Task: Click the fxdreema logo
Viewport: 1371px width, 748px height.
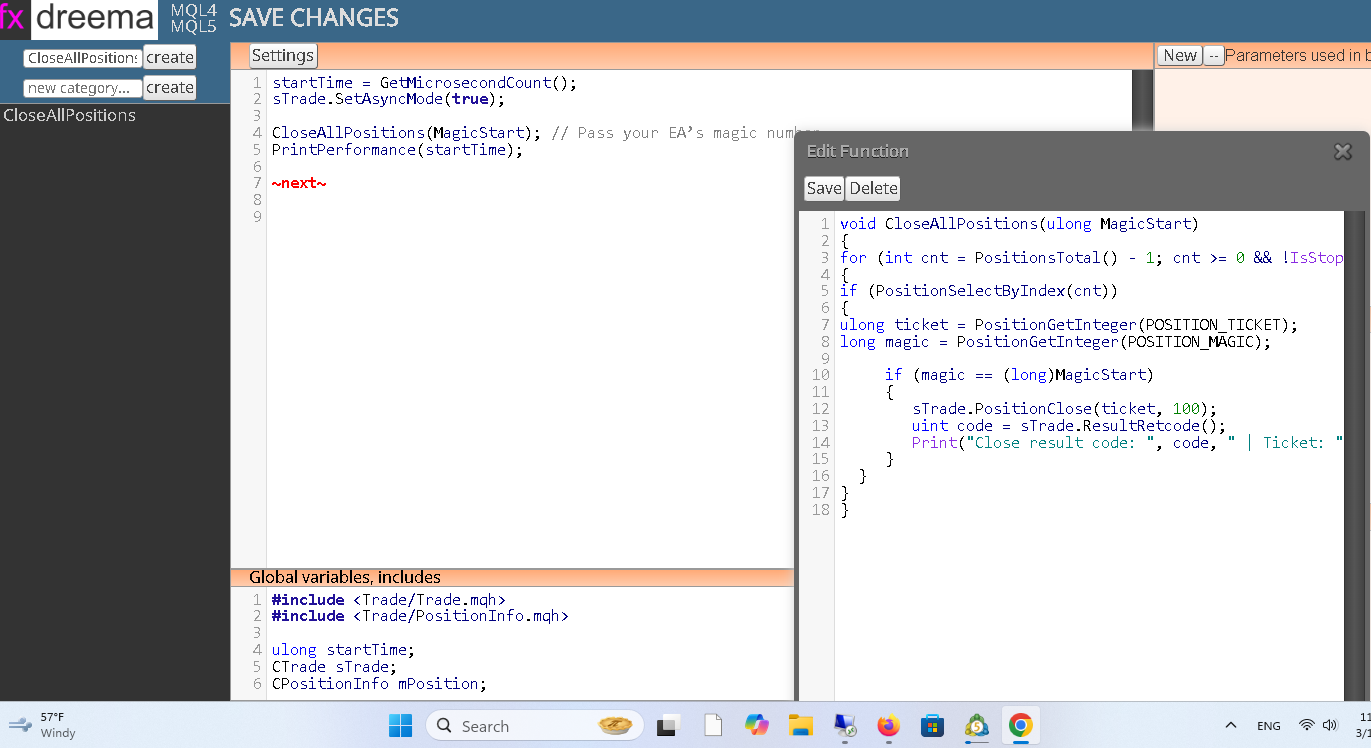Action: click(x=79, y=18)
